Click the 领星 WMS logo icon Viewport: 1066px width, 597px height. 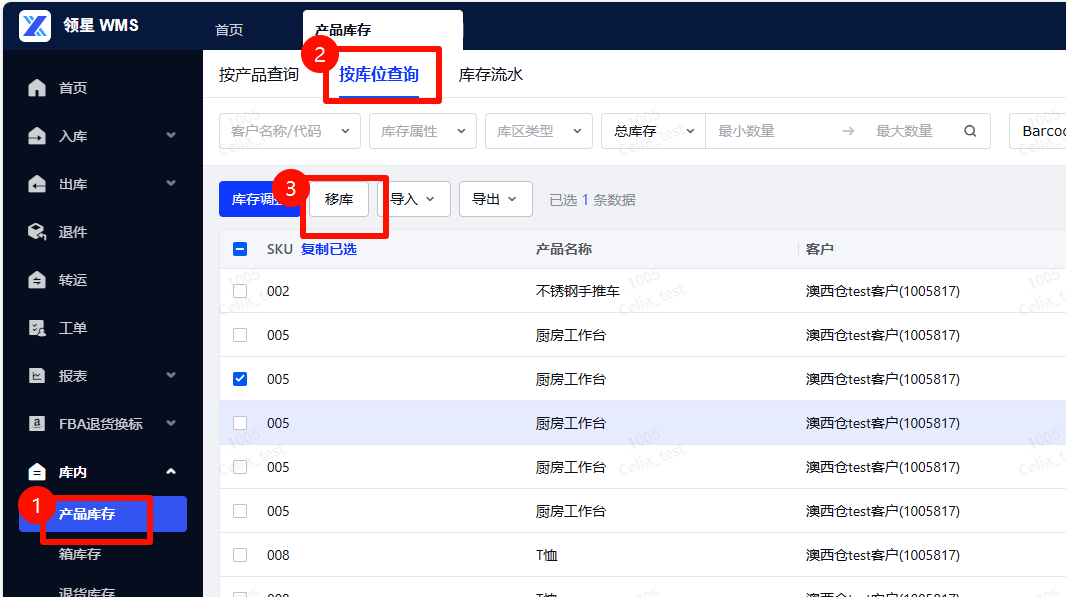pos(35,26)
